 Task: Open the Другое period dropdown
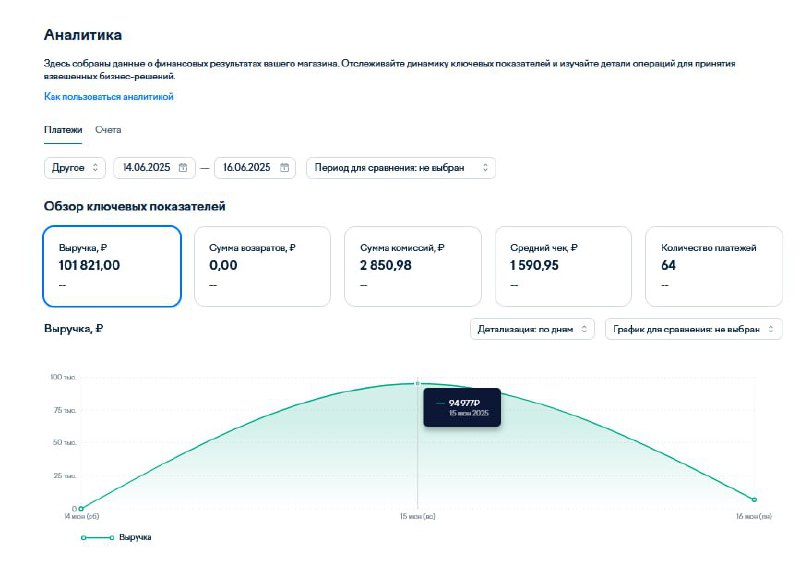[x=74, y=168]
